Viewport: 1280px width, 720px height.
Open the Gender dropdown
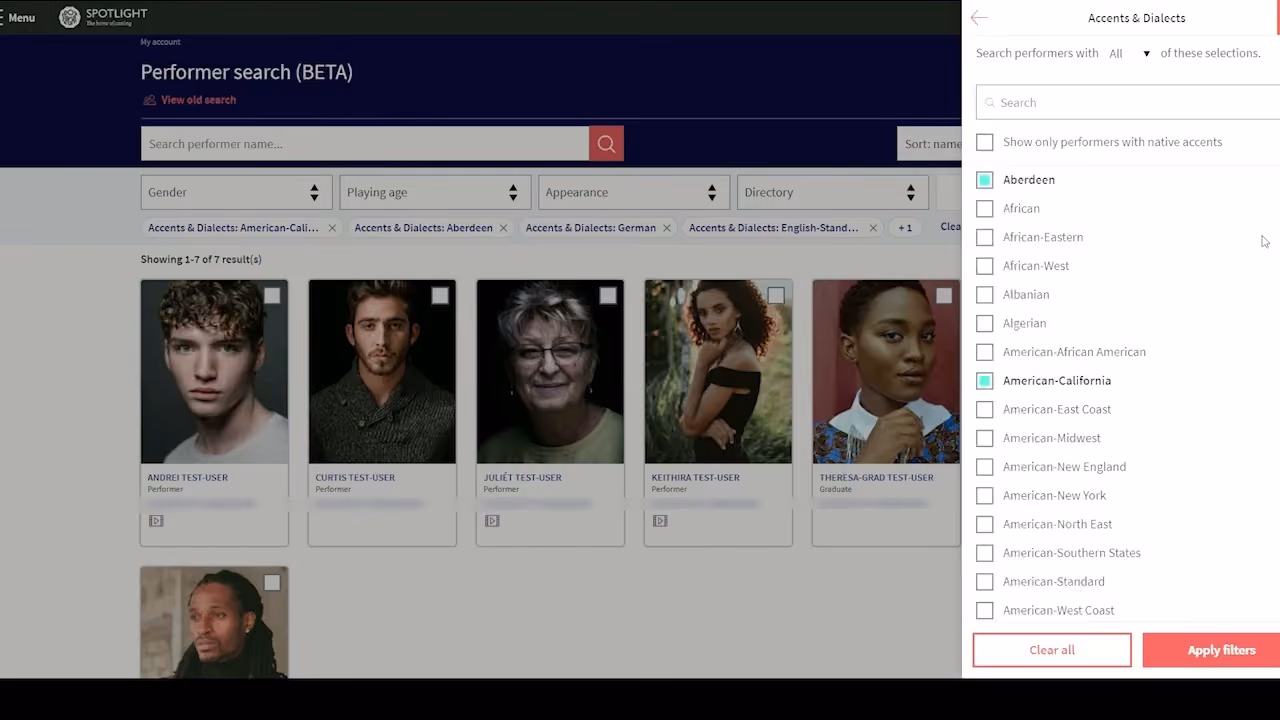[x=236, y=192]
